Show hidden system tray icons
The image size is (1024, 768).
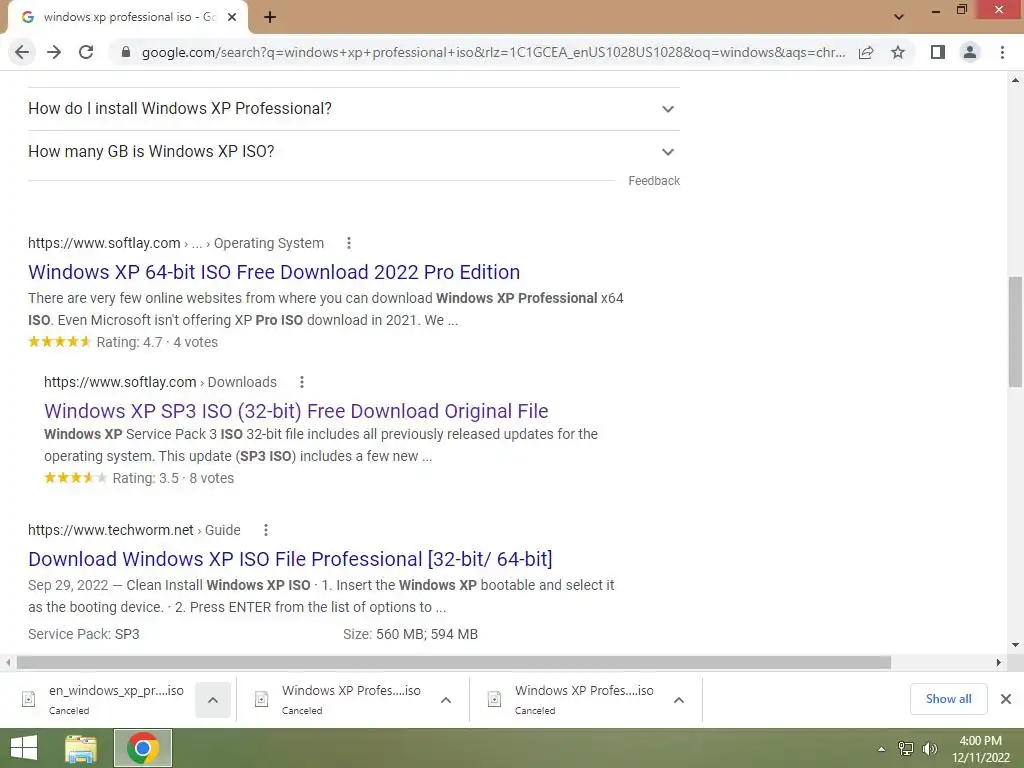881,749
